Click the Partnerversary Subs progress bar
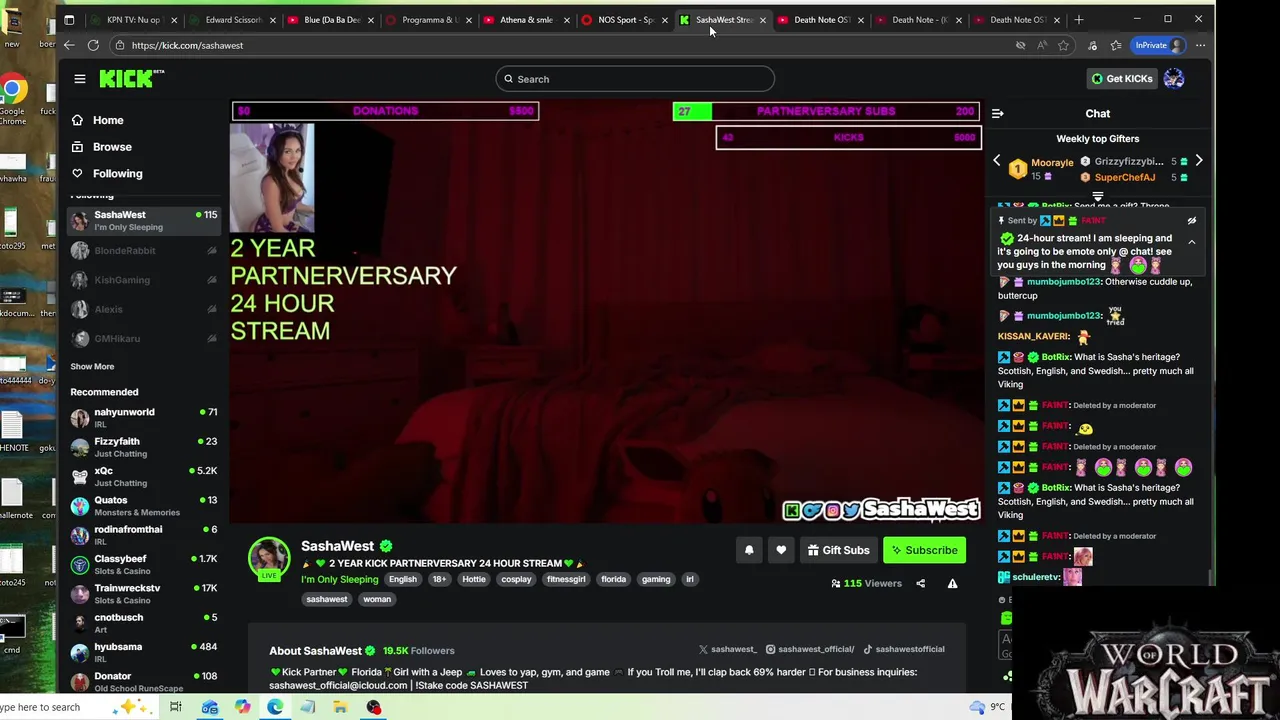The width and height of the screenshot is (1280, 720). pyautogui.click(x=826, y=111)
